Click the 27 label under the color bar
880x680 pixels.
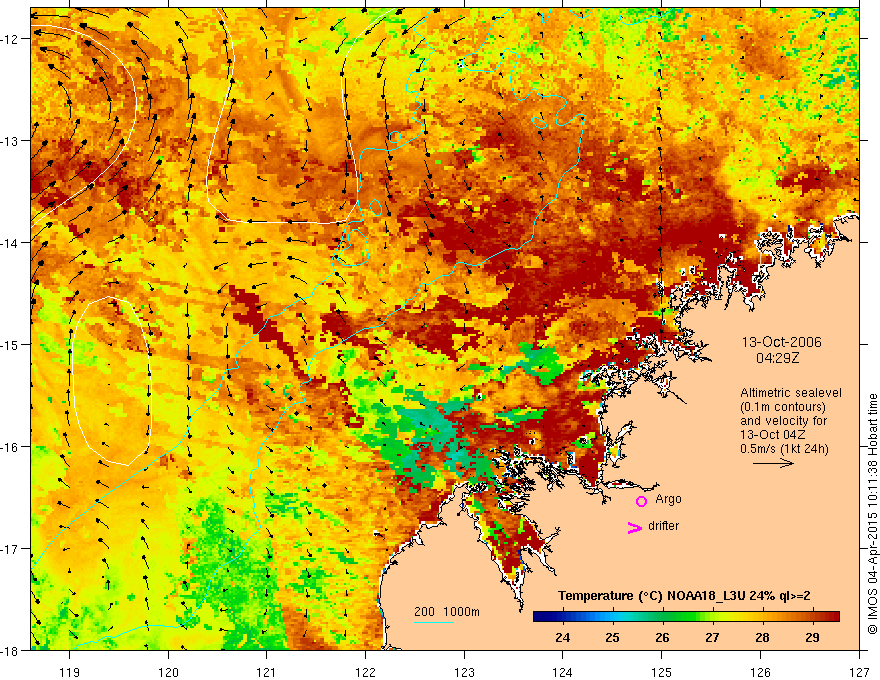[712, 637]
